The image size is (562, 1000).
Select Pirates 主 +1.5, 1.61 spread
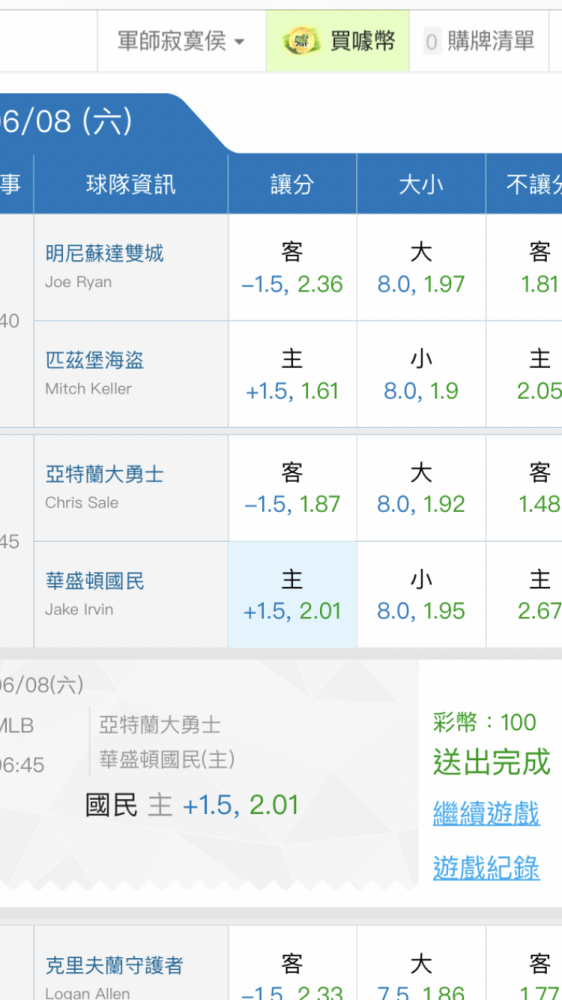tap(292, 374)
